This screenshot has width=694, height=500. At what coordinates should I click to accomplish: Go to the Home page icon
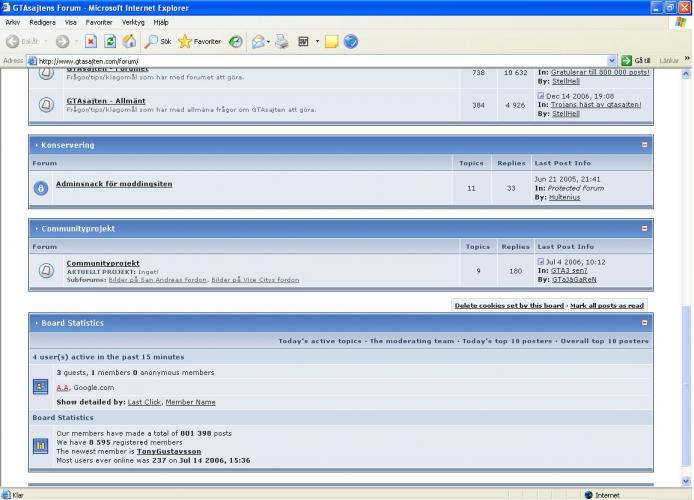(x=129, y=41)
